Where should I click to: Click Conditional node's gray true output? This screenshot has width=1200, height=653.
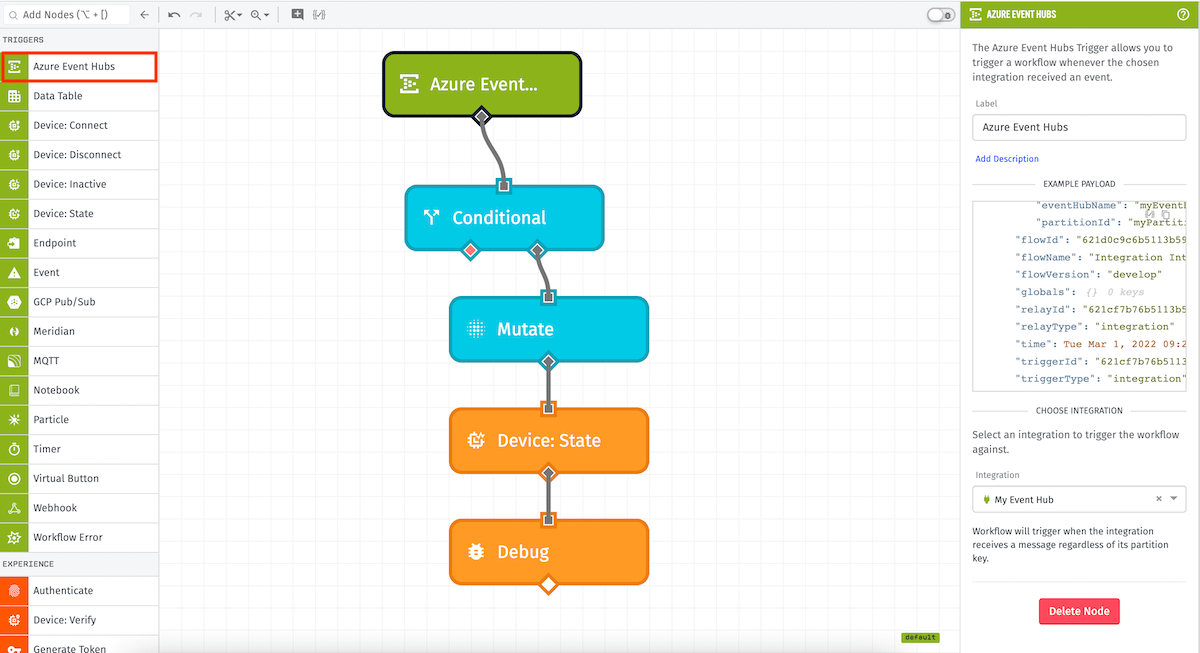click(537, 249)
